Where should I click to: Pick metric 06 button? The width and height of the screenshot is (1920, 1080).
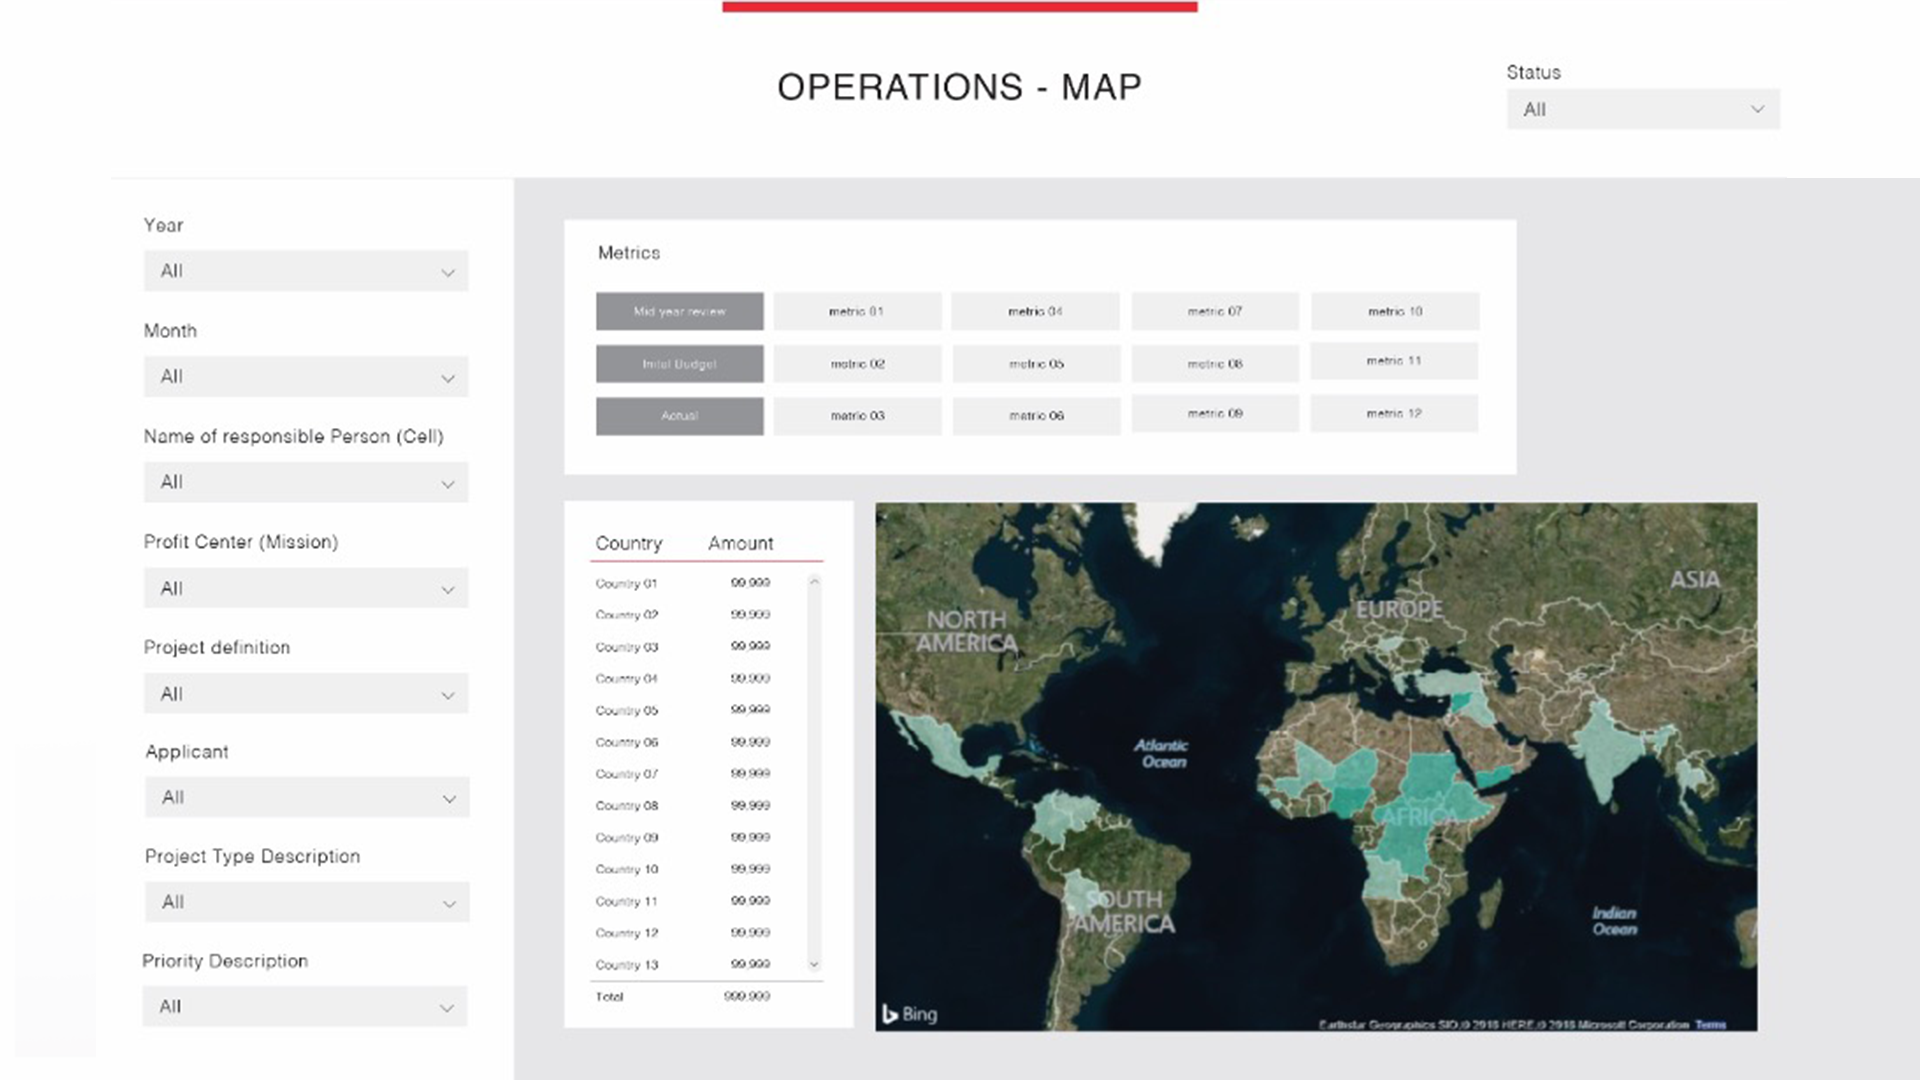(1036, 416)
